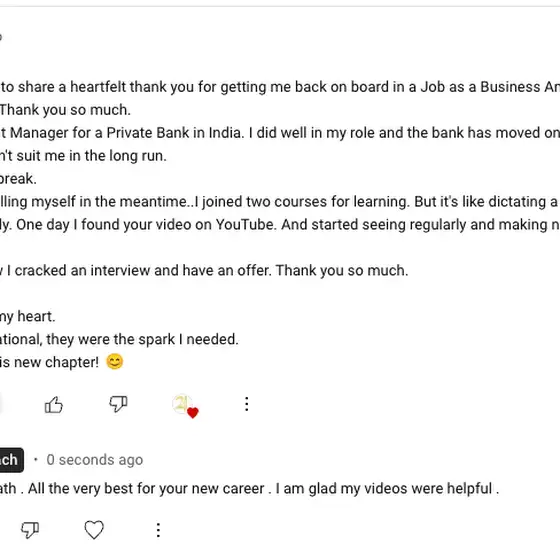Click the "cracked an interview" sentence
The image size is (560, 560).
coord(204,270)
